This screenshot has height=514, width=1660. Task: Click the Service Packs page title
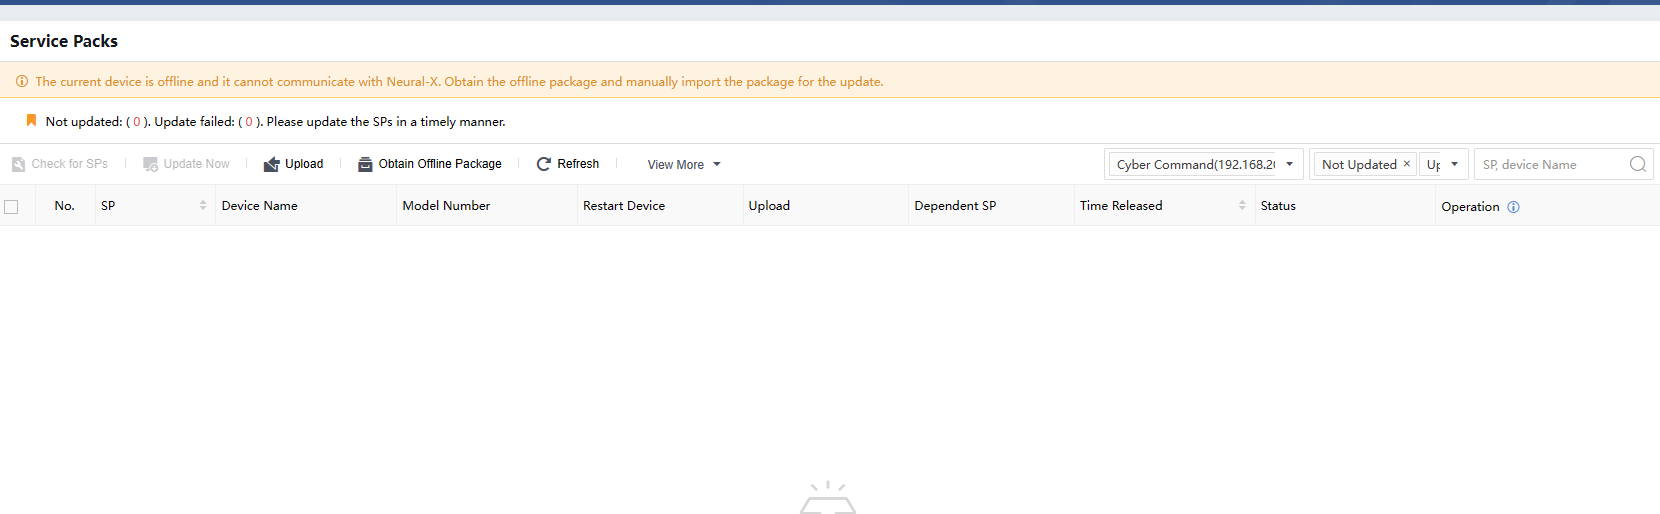[64, 41]
